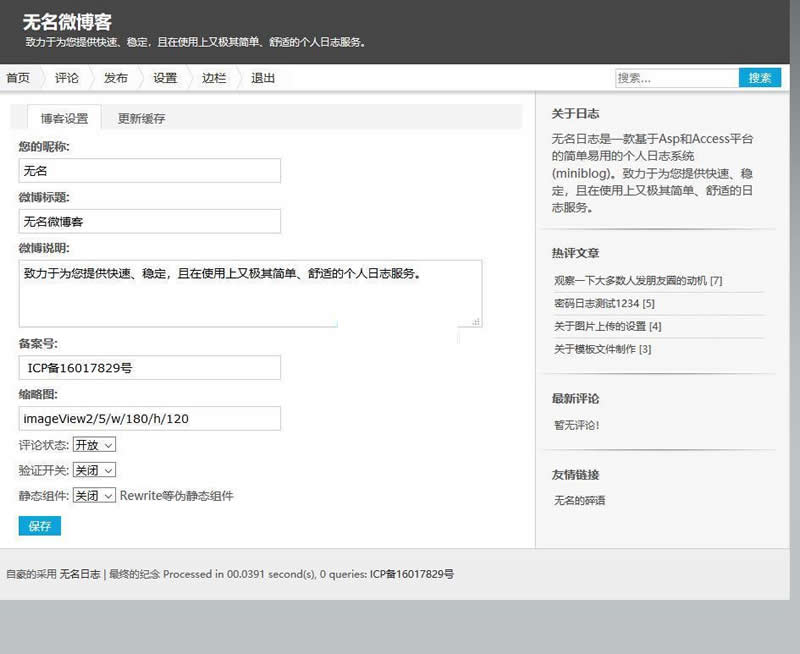Image resolution: width=800 pixels, height=654 pixels.
Task: Open the 无名的碎语 friend link
Action: [579, 500]
